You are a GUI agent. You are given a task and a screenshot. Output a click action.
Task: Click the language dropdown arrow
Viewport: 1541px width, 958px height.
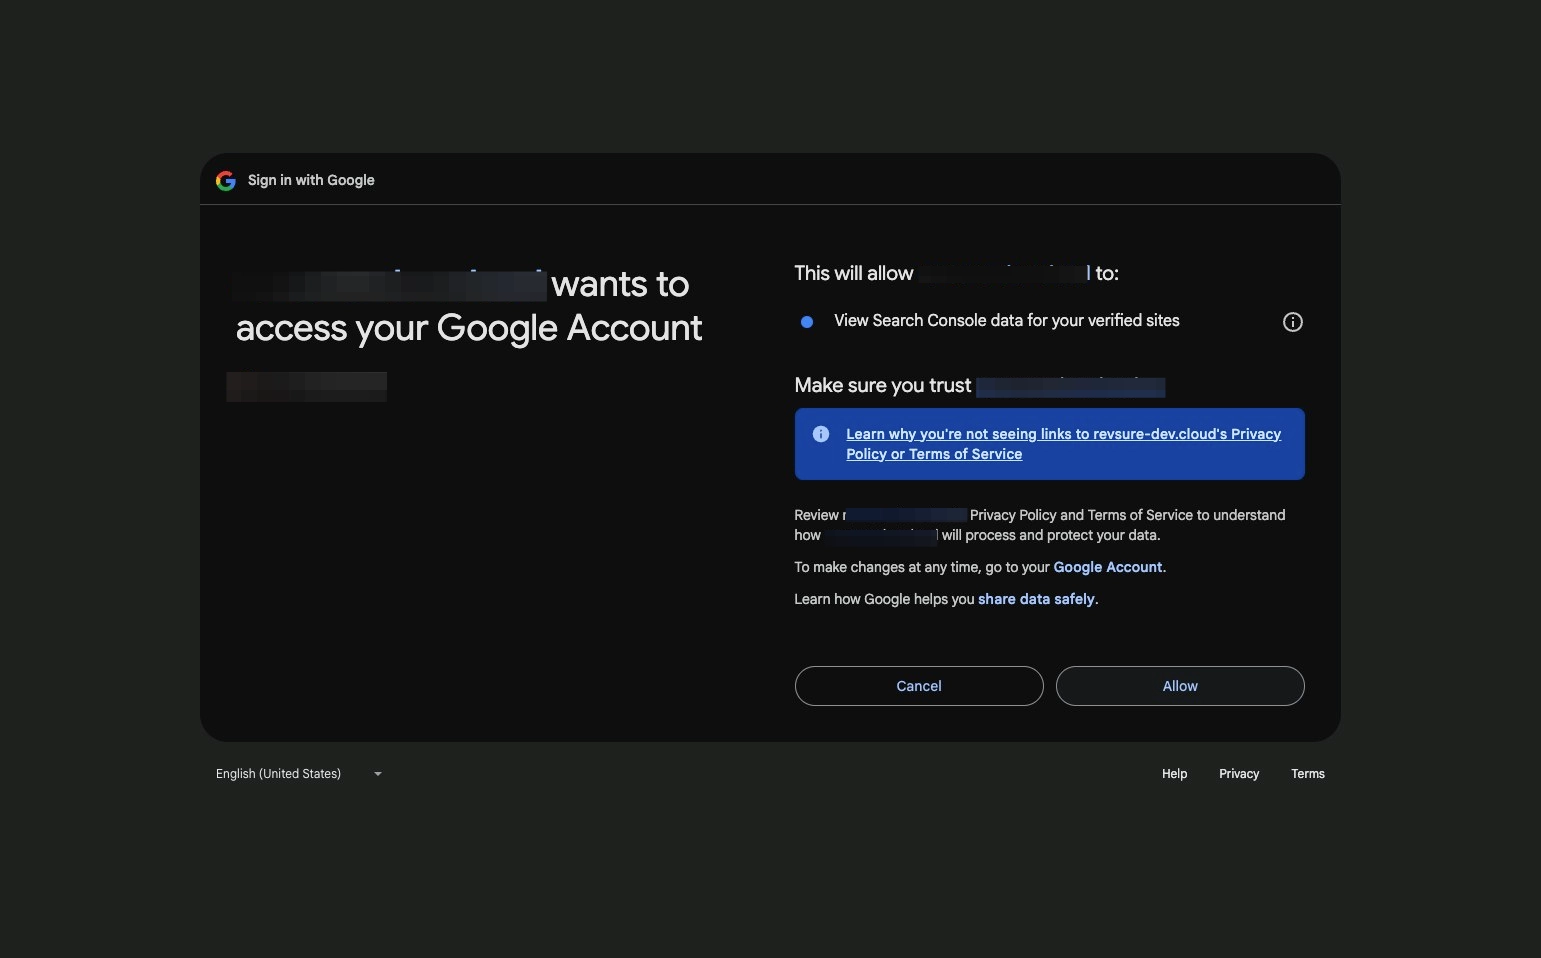pos(378,774)
